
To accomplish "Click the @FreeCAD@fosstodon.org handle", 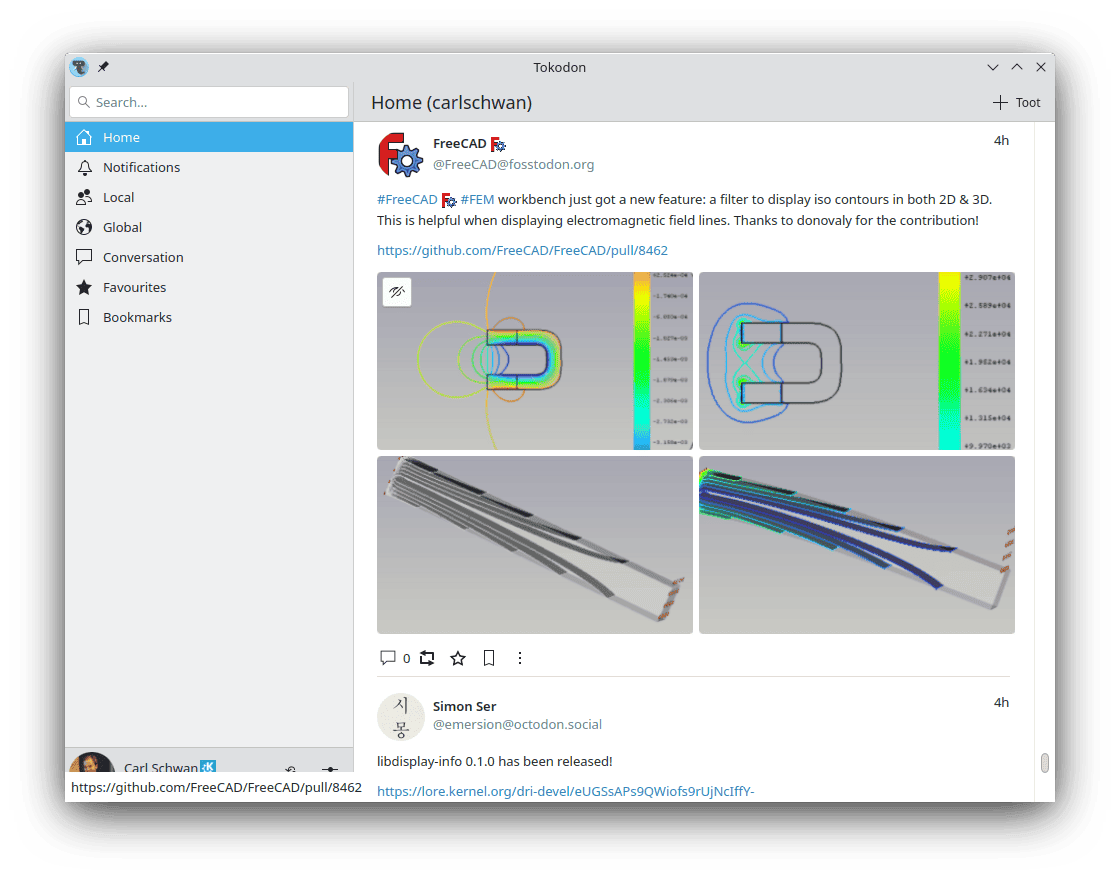I will click(513, 165).
